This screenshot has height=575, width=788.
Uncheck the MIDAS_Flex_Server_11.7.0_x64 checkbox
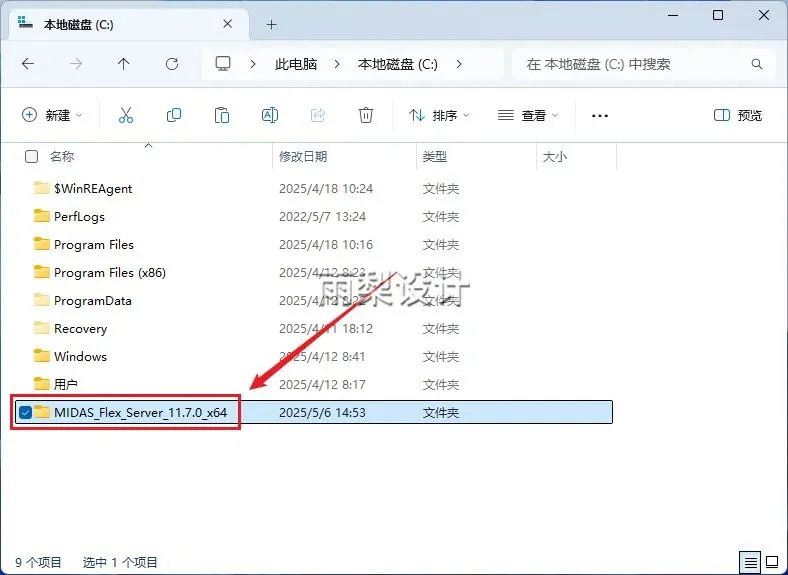pos(25,412)
